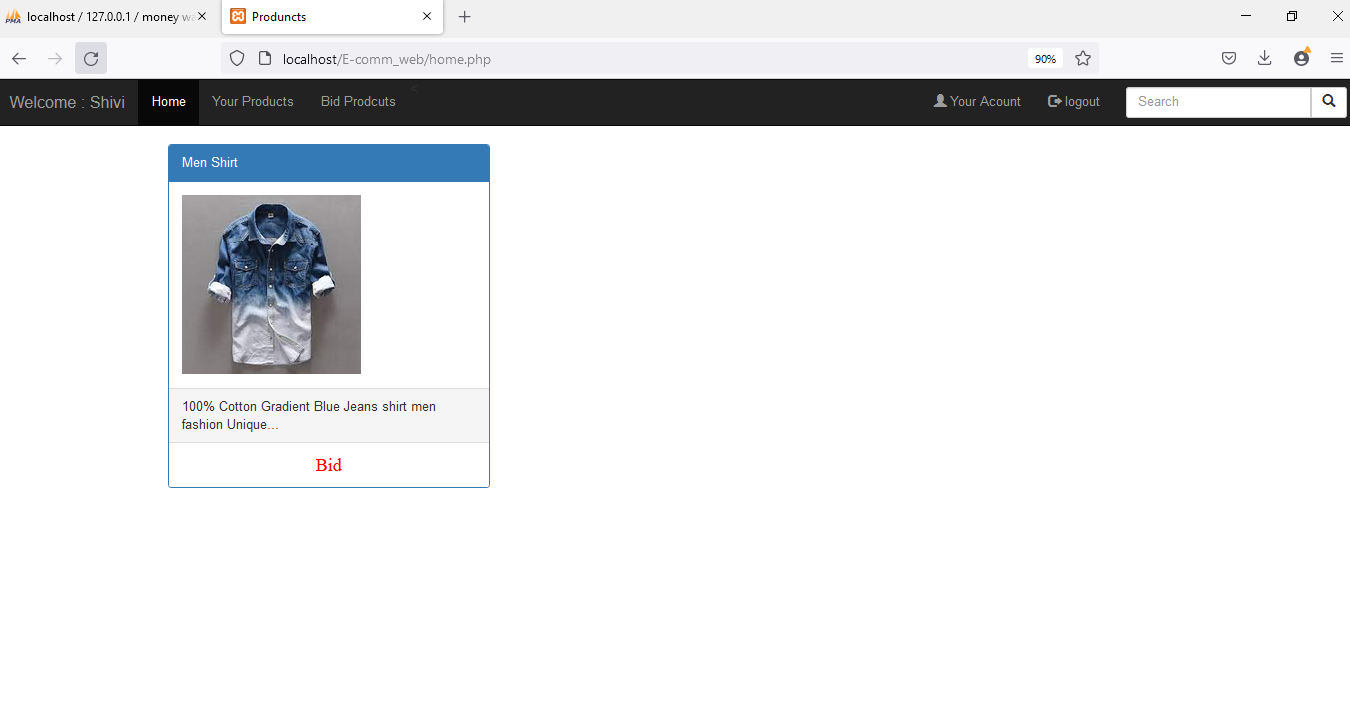Switch to the localhost phpMyAdmin tab
Screen dimensions: 1350x704
coord(110,17)
